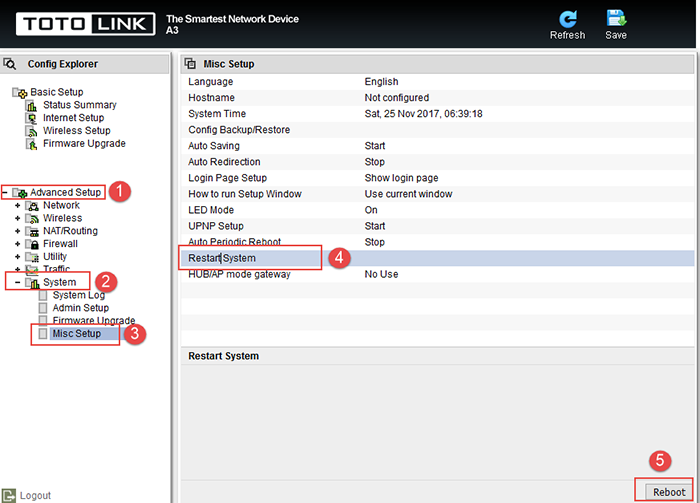Click the 'English' language value
This screenshot has height=503, width=700.
tap(381, 82)
